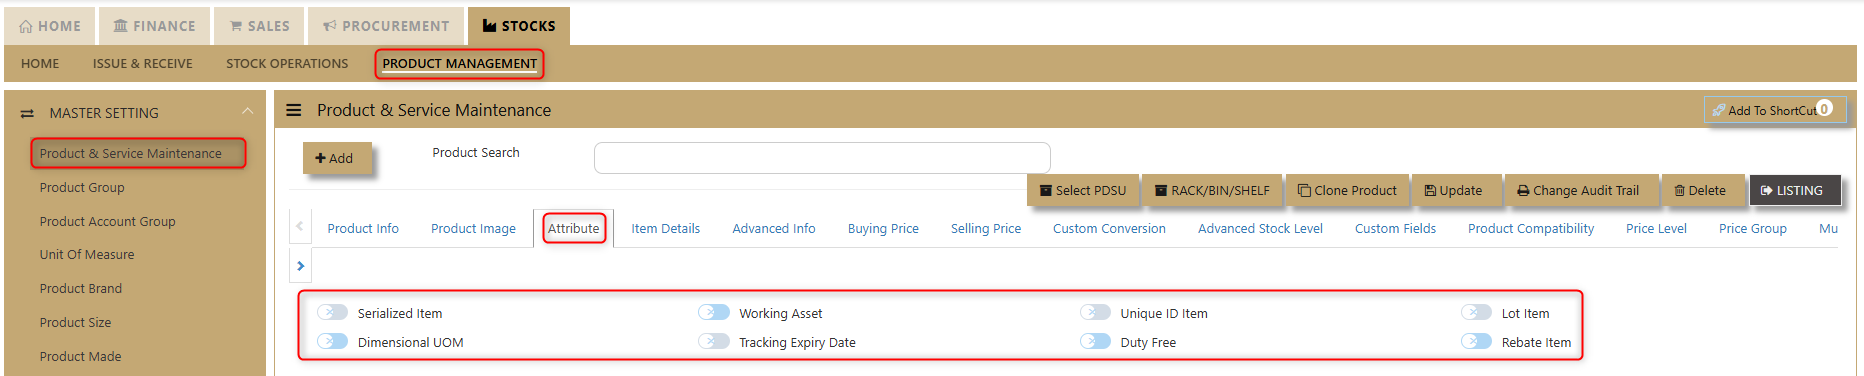
Task: Enable the Tracking Expiry Date switch
Action: 714,342
